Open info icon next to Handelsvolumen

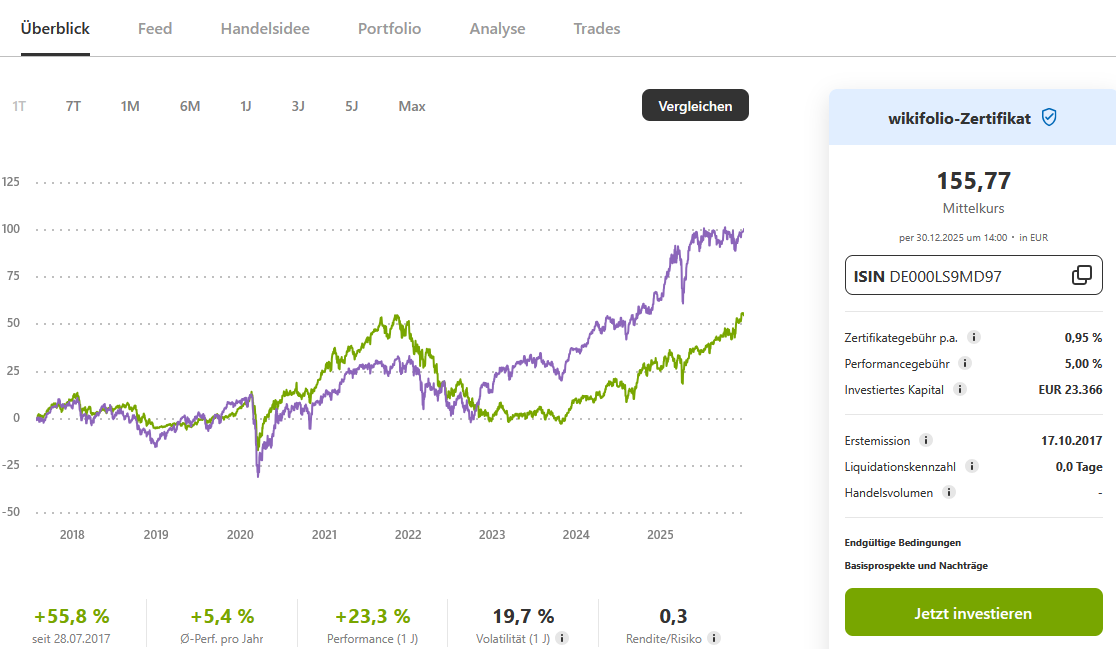tap(949, 492)
